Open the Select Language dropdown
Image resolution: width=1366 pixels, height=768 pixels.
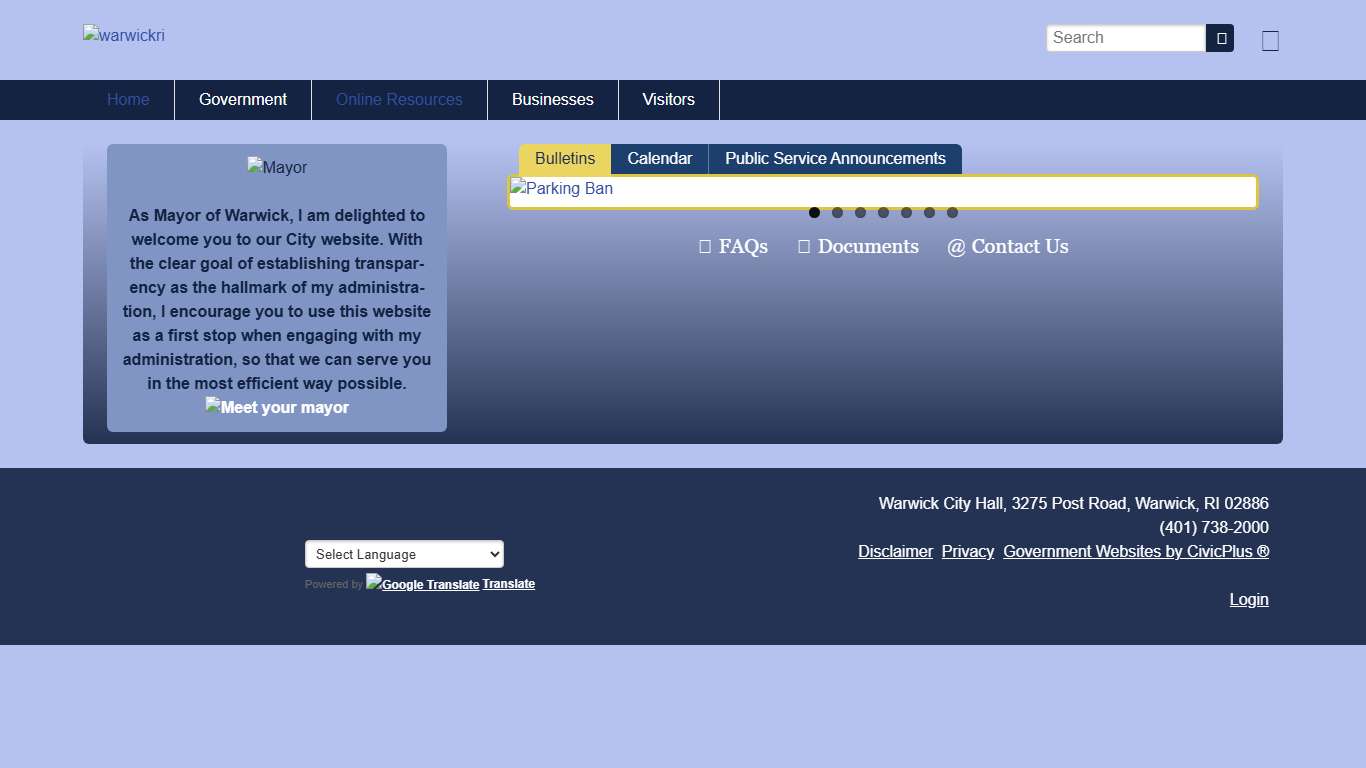tap(404, 554)
